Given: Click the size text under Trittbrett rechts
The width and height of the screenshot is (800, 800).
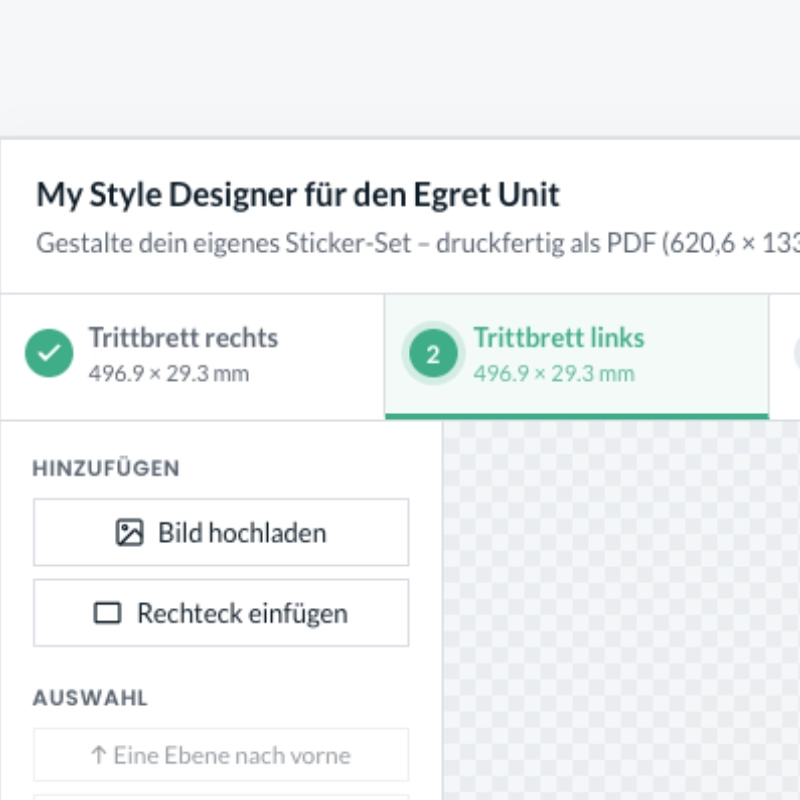Looking at the screenshot, I should point(169,373).
